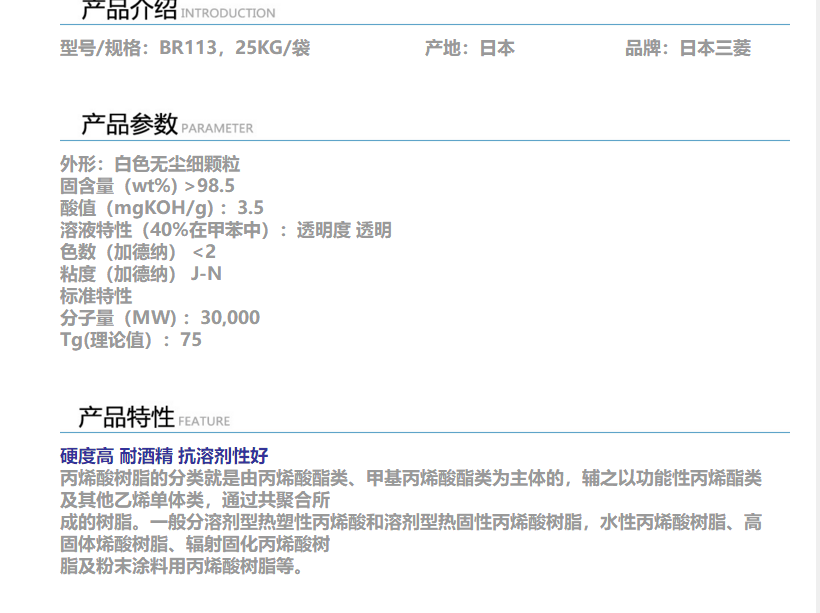Viewport: 820px width, 613px height.
Task: Click the 产地：日本 text
Action: [469, 48]
